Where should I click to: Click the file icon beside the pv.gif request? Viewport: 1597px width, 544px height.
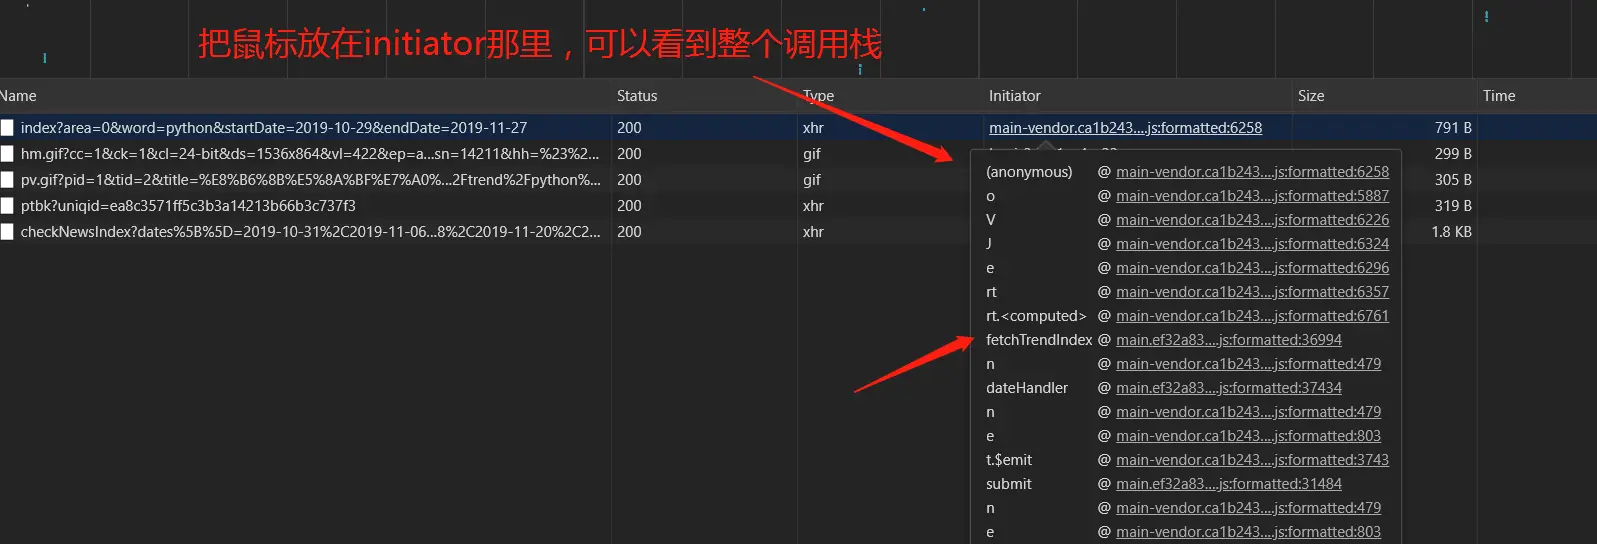click(7, 180)
